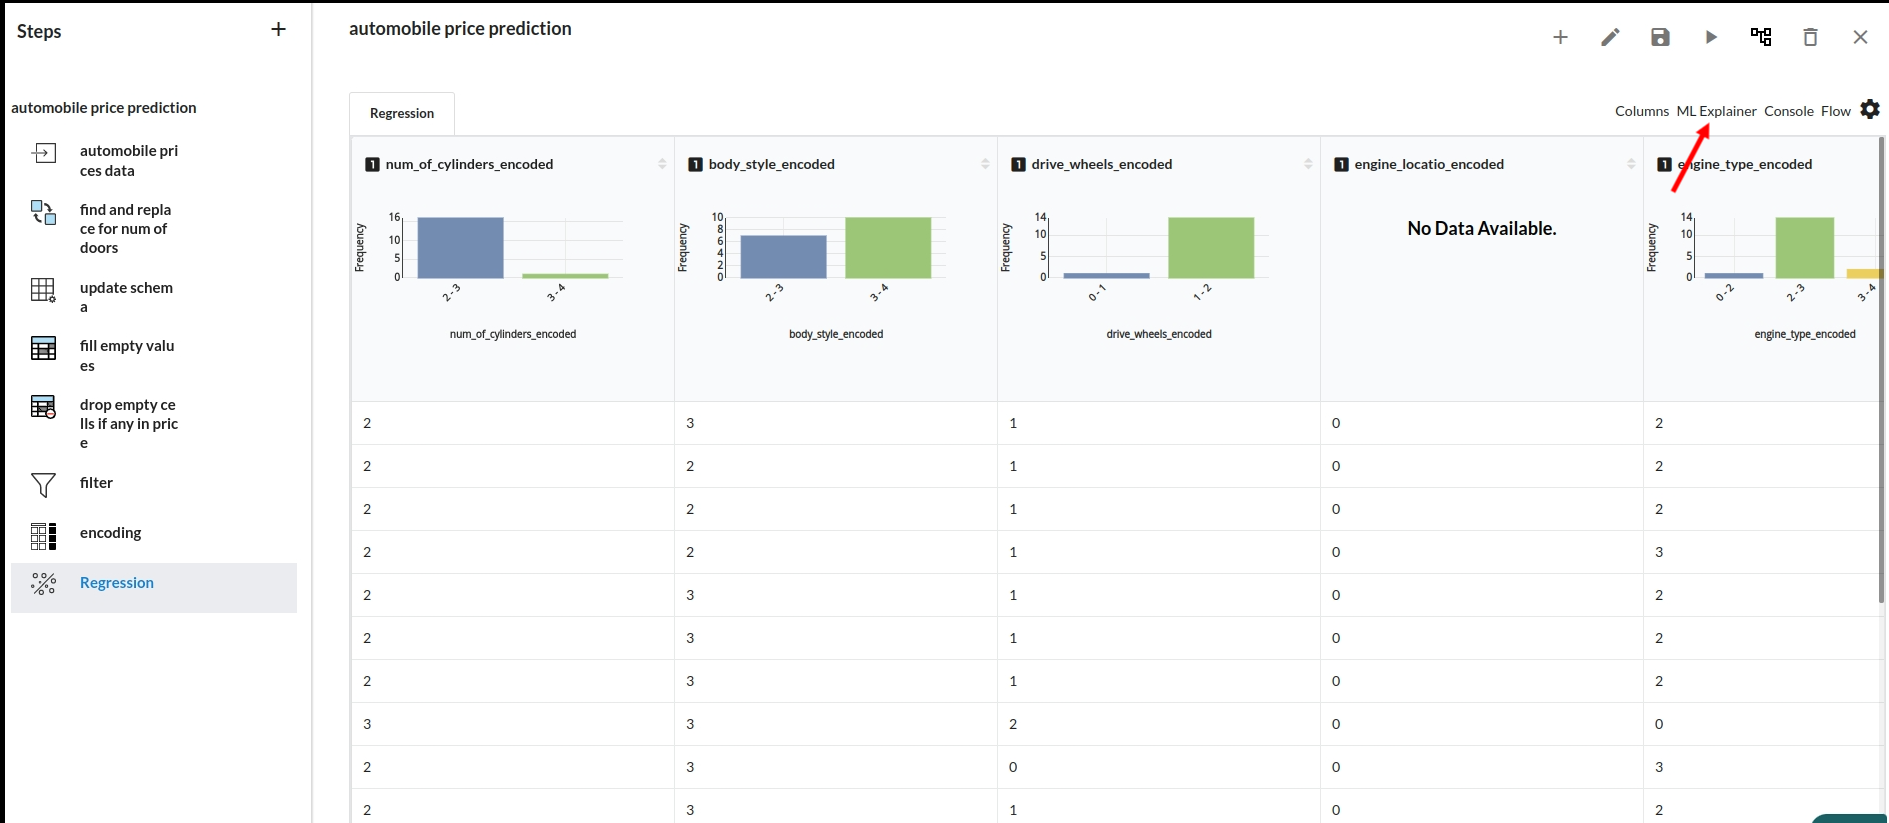The width and height of the screenshot is (1889, 823).
Task: Click the plus icon beside the Steps header
Action: tap(278, 30)
